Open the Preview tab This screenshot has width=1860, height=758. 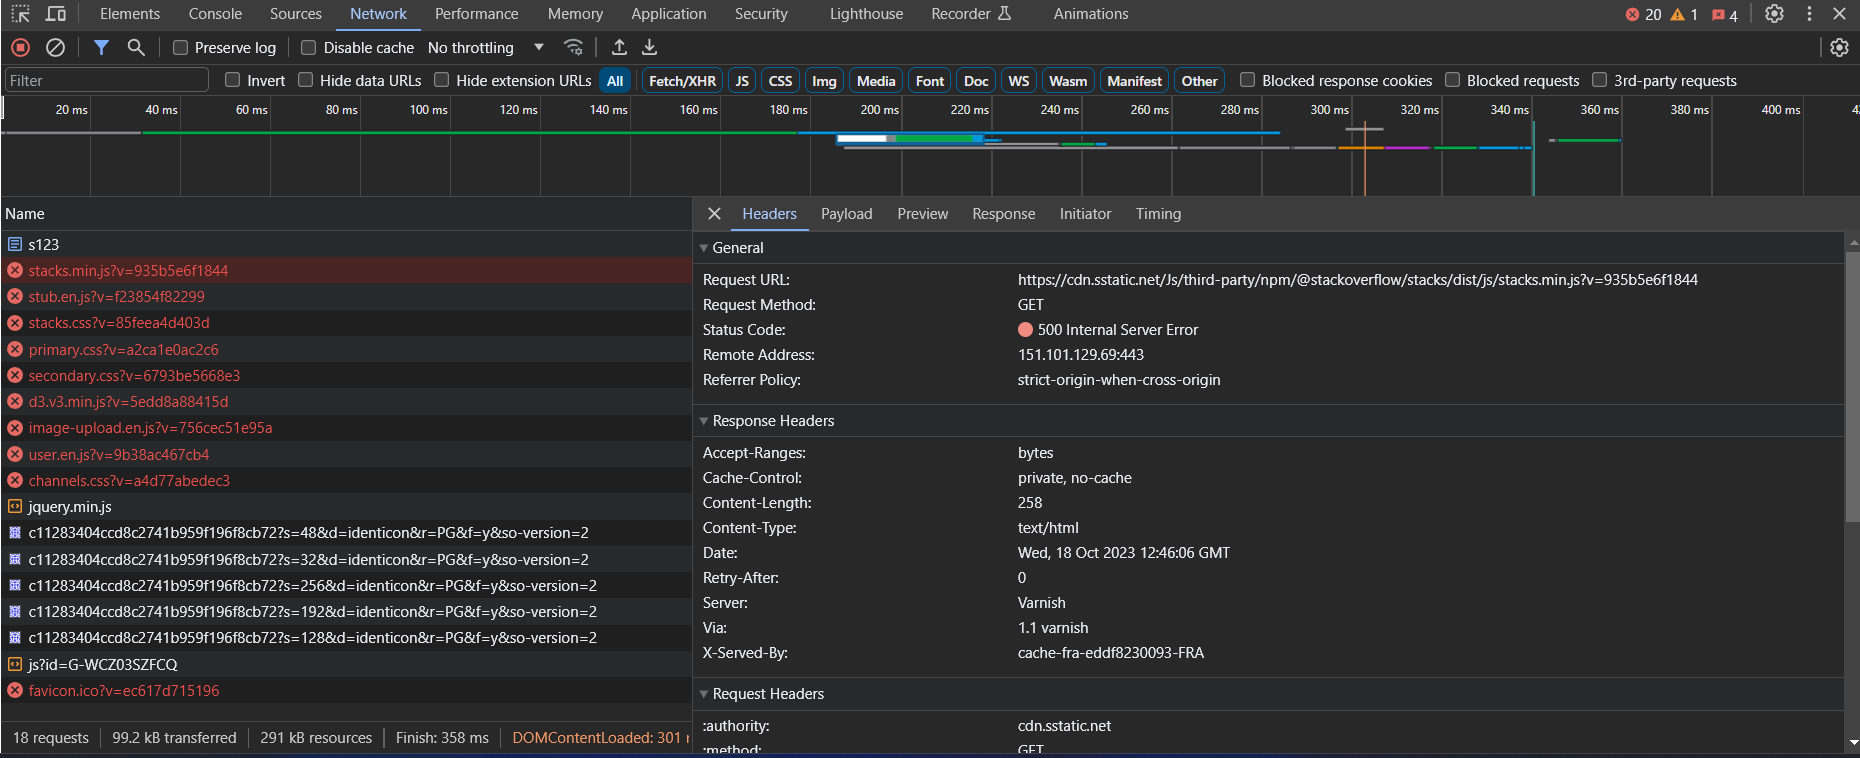(x=923, y=214)
